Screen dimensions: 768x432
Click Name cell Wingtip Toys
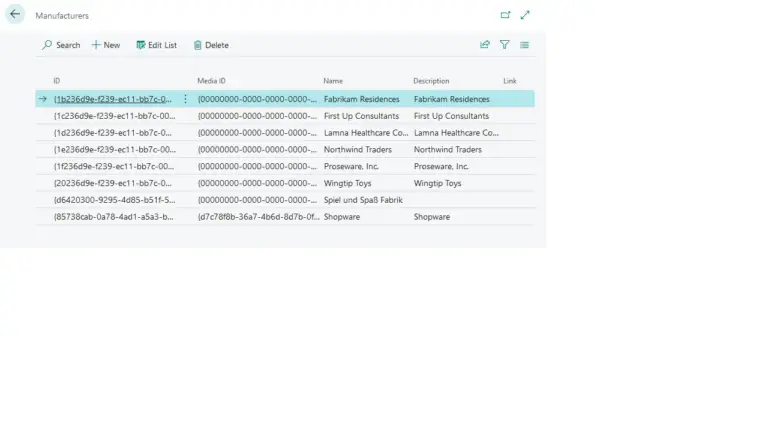(x=347, y=183)
